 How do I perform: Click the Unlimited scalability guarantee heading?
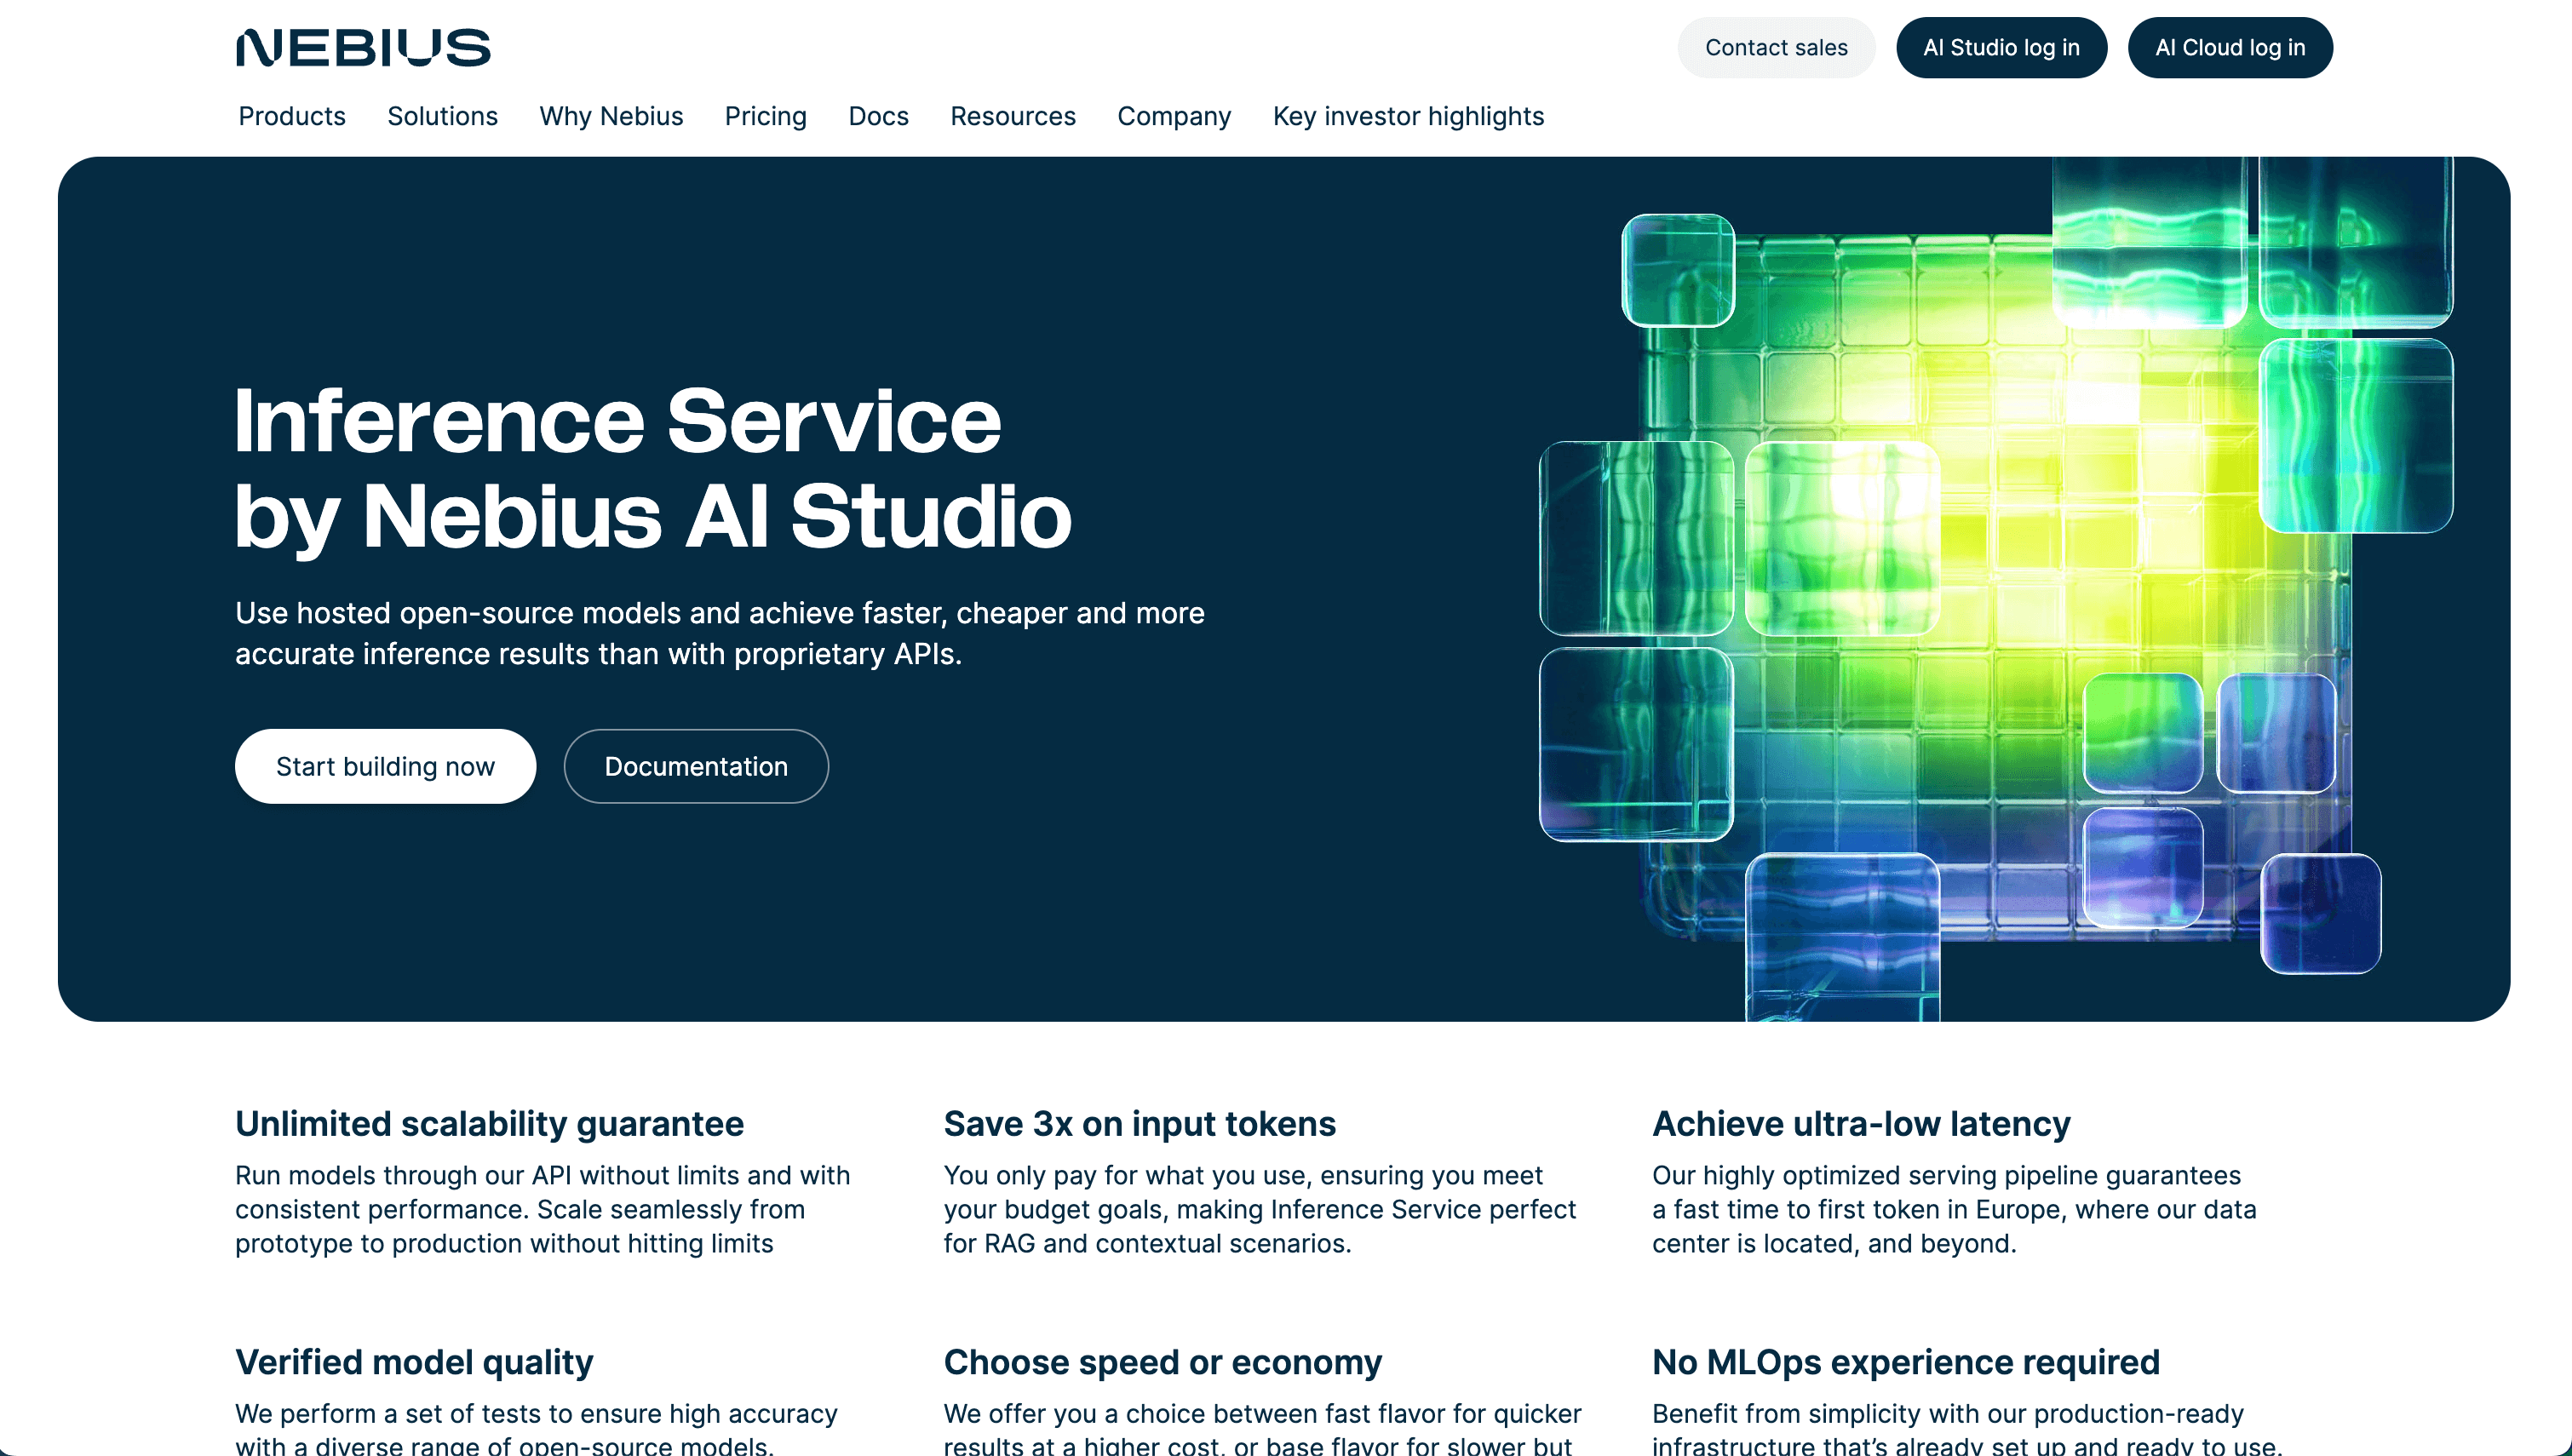tap(489, 1124)
